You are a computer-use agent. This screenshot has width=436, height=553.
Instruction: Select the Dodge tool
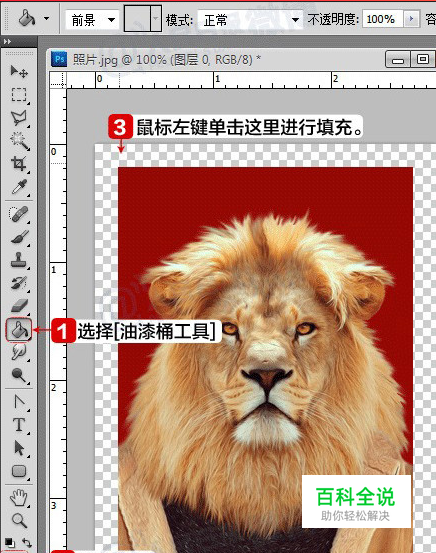tap(19, 375)
